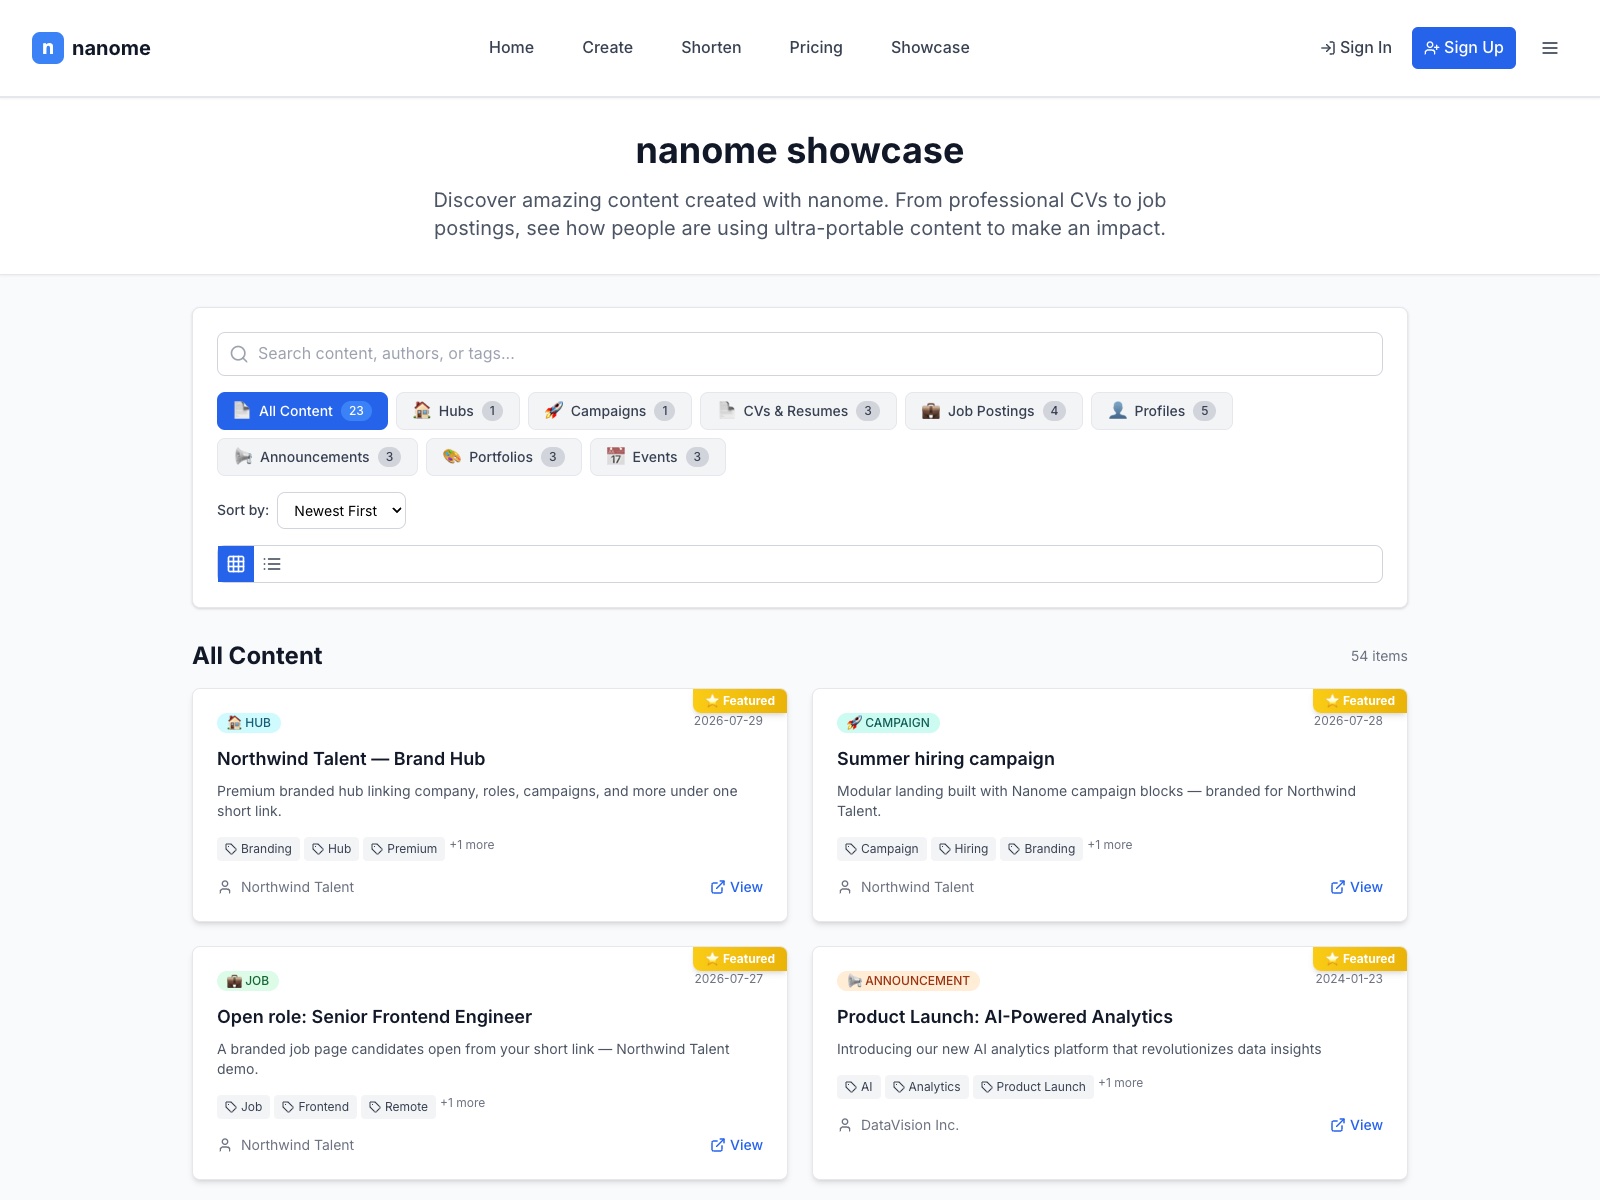The height and width of the screenshot is (1200, 1600).
Task: Focus the search content input field
Action: pyautogui.click(x=800, y=354)
